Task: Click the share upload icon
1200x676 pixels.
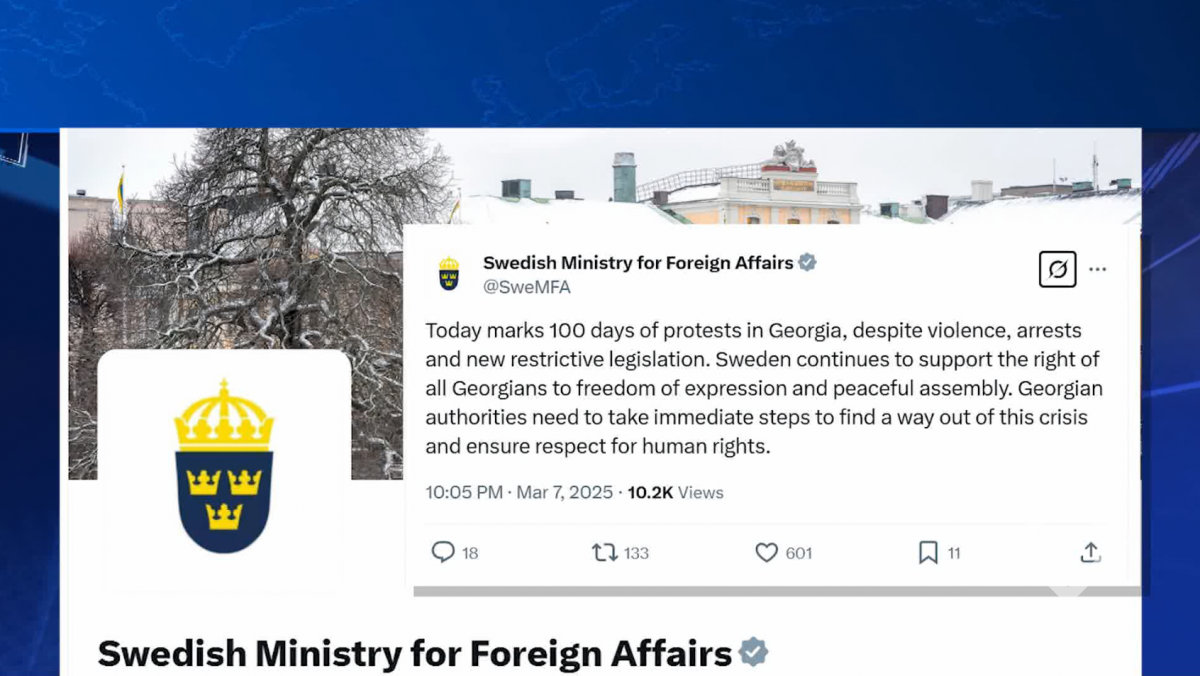Action: pos(1090,552)
